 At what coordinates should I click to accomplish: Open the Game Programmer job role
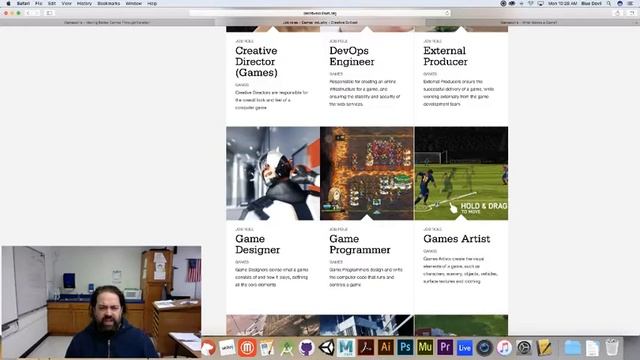[360, 244]
